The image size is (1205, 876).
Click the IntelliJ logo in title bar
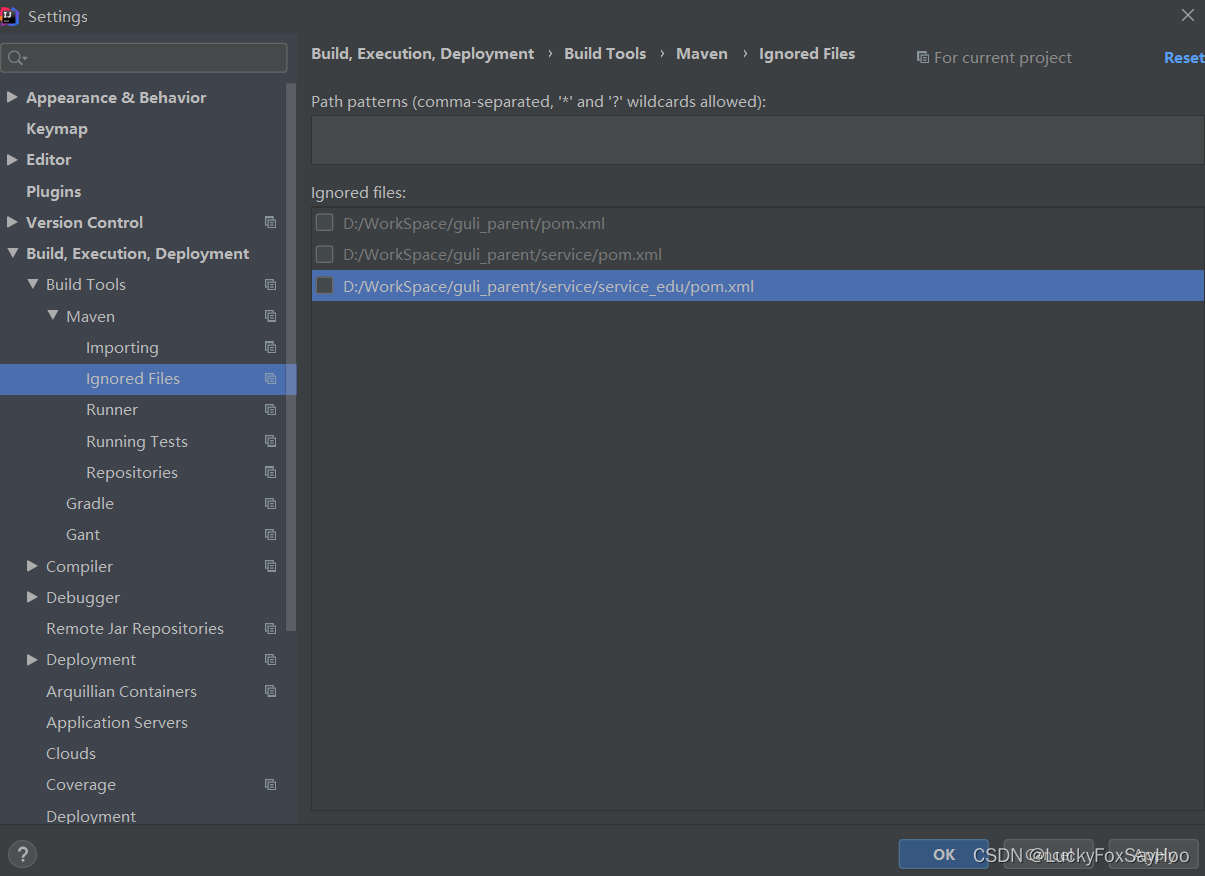pos(9,16)
